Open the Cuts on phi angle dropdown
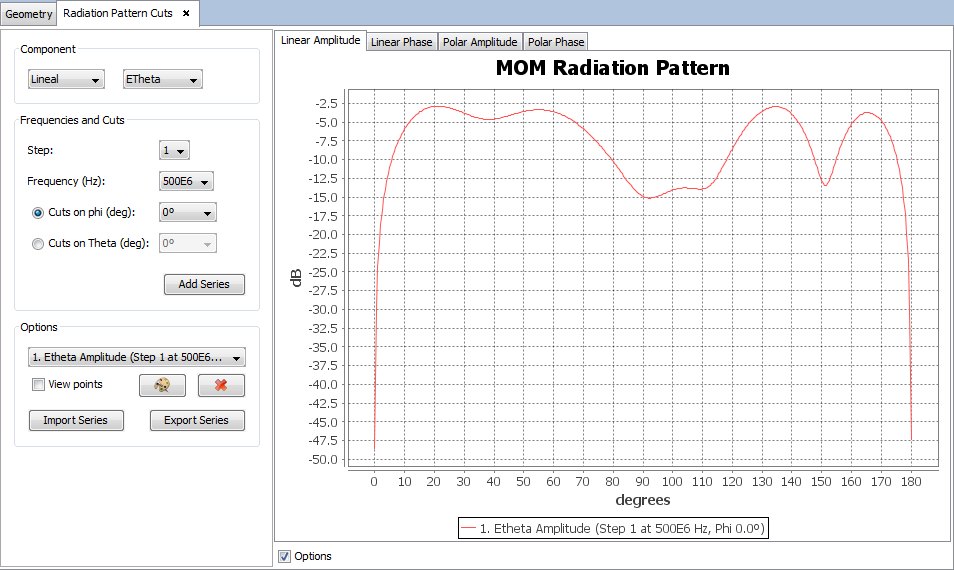This screenshot has width=954, height=570. (188, 213)
